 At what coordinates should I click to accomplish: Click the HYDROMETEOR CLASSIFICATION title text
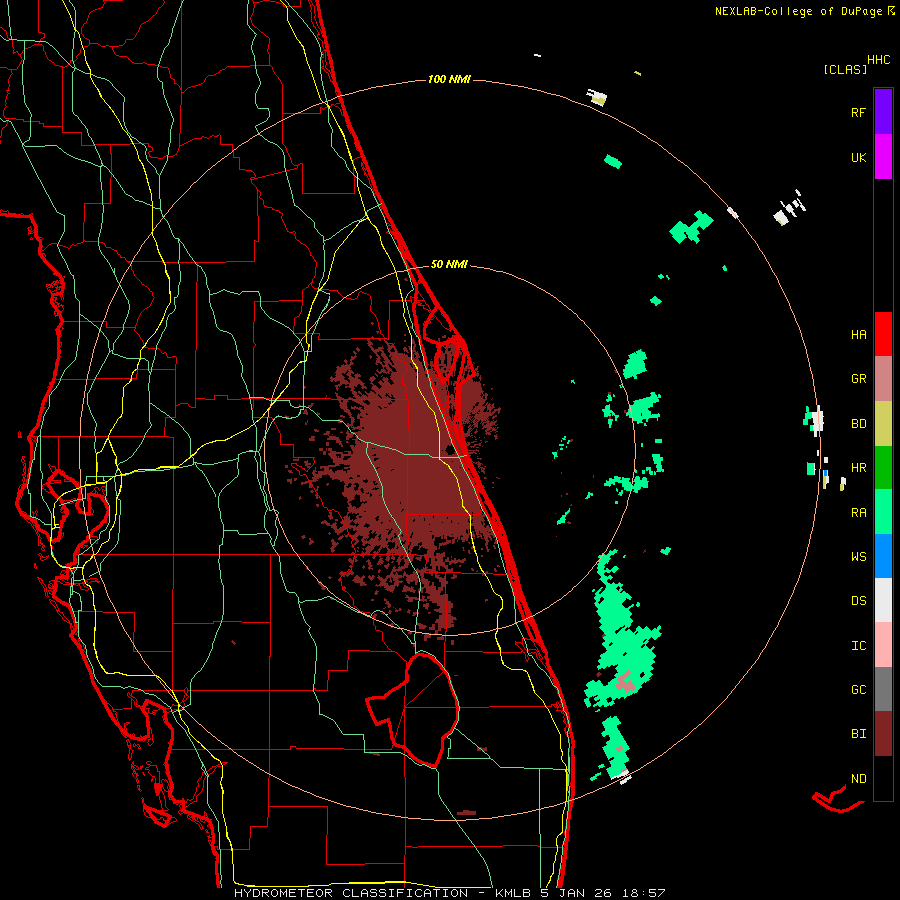tap(351, 893)
